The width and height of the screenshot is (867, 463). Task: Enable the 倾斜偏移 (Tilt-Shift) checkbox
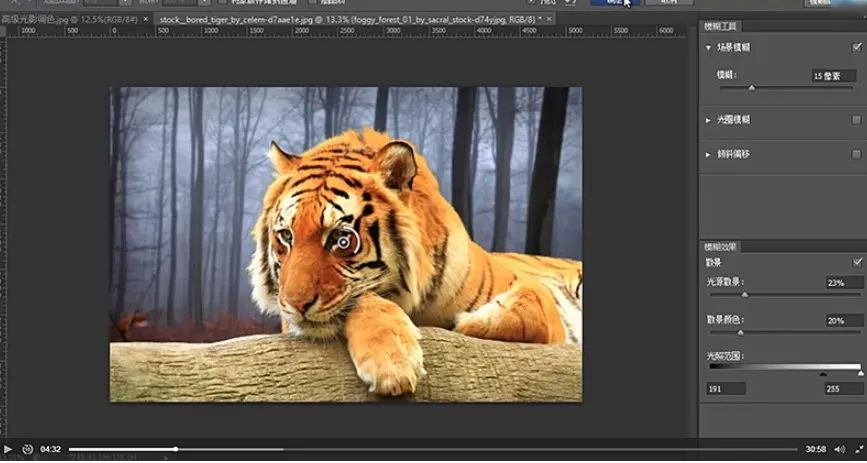tap(856, 154)
